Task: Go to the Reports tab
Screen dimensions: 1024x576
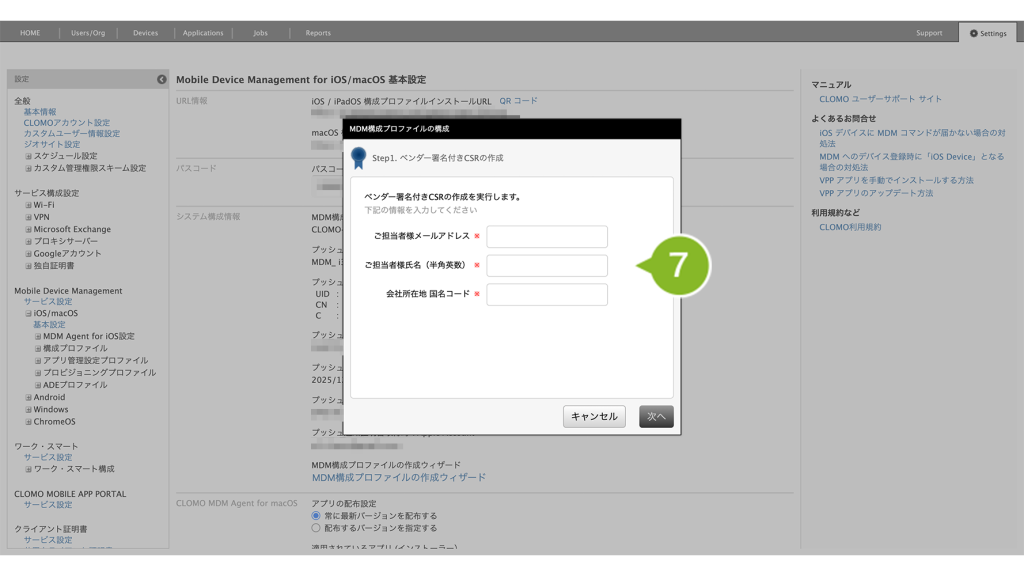Action: (318, 33)
